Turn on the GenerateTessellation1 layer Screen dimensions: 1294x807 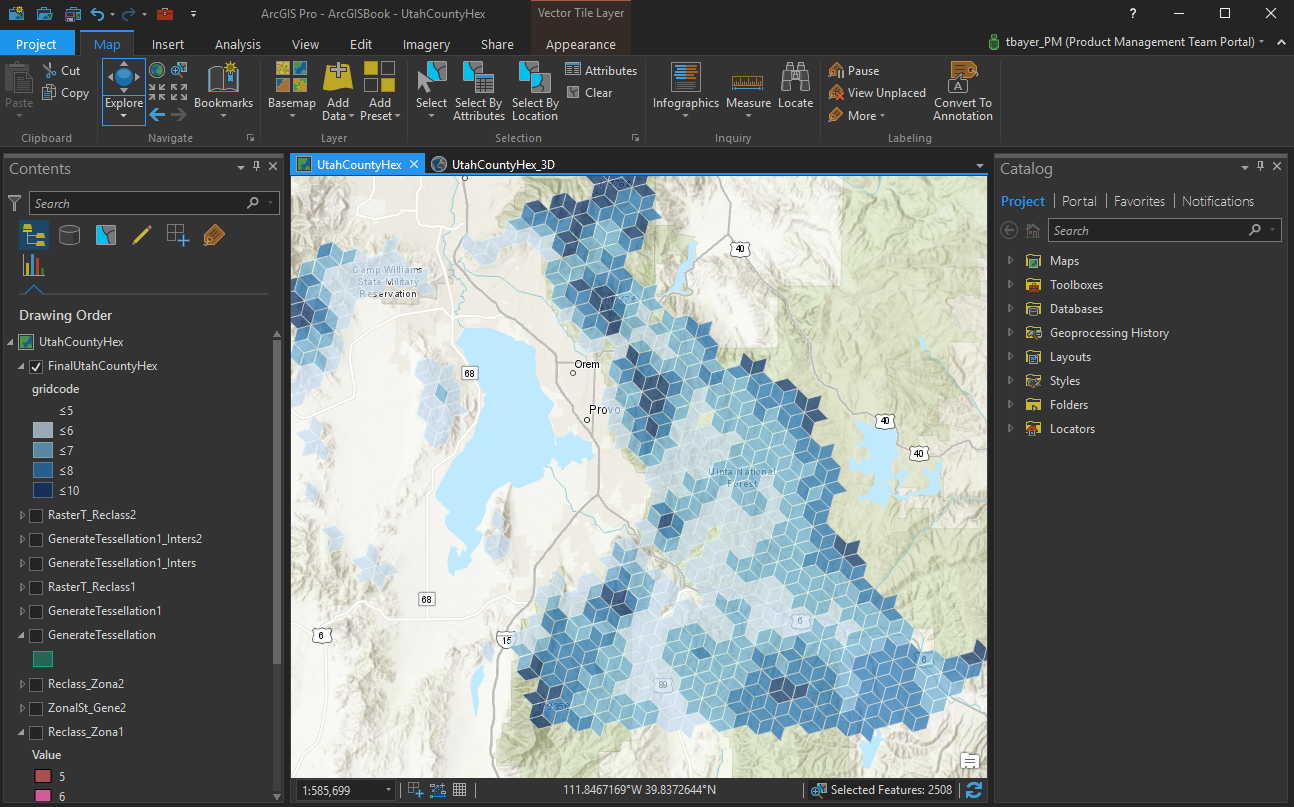click(37, 611)
